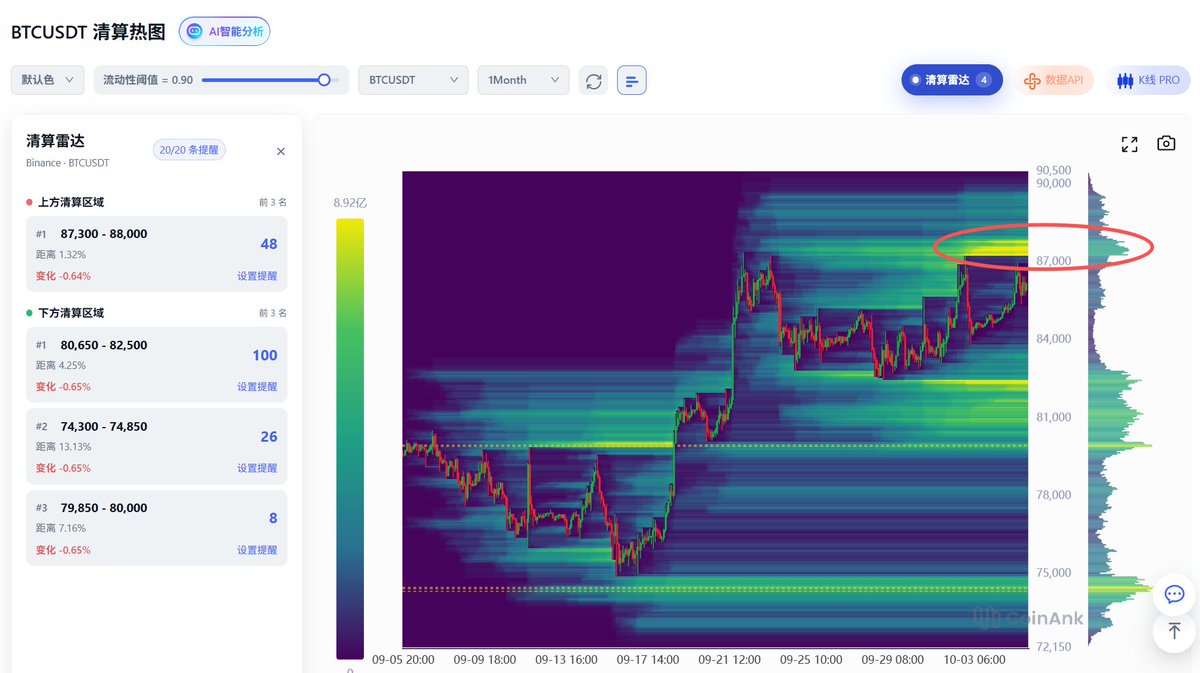Refresh the heatmap data
The image size is (1200, 673).
pyautogui.click(x=594, y=80)
